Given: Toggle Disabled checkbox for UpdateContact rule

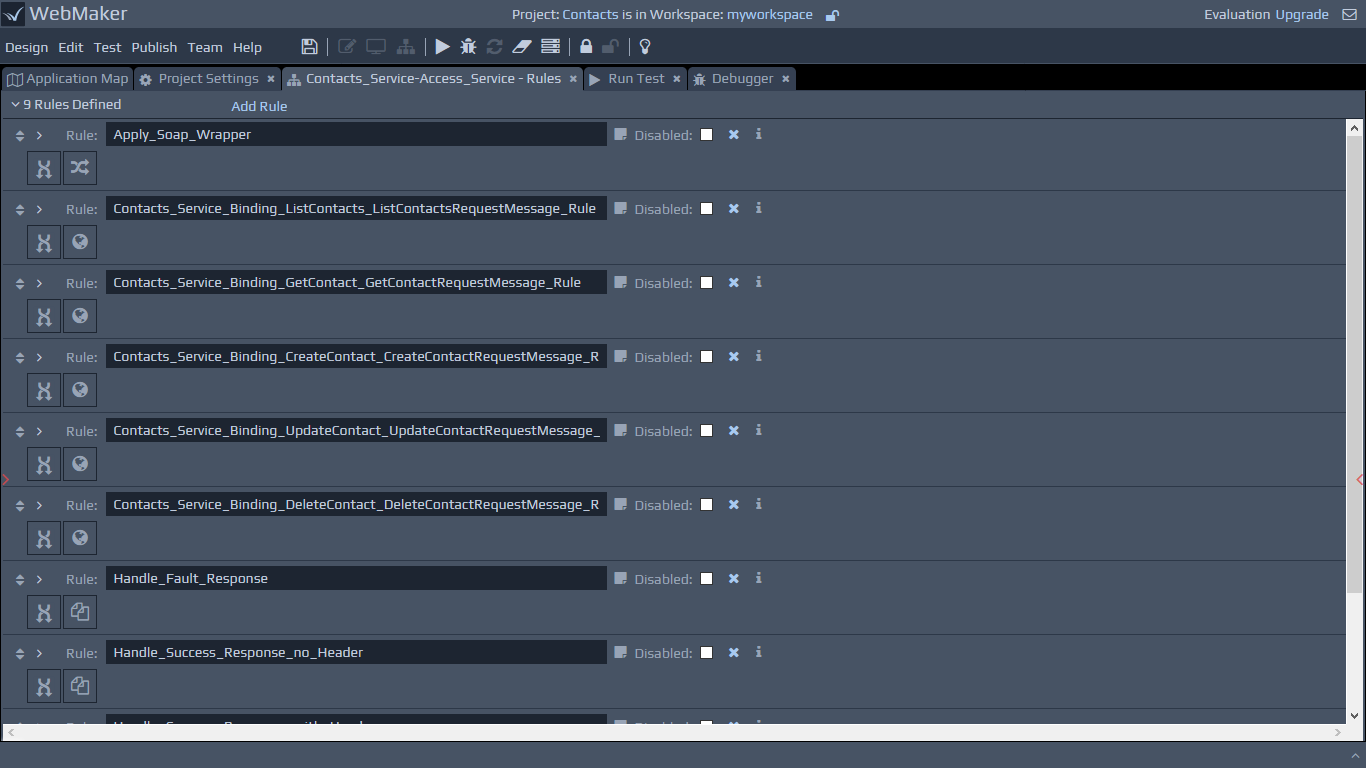Looking at the screenshot, I should (707, 431).
